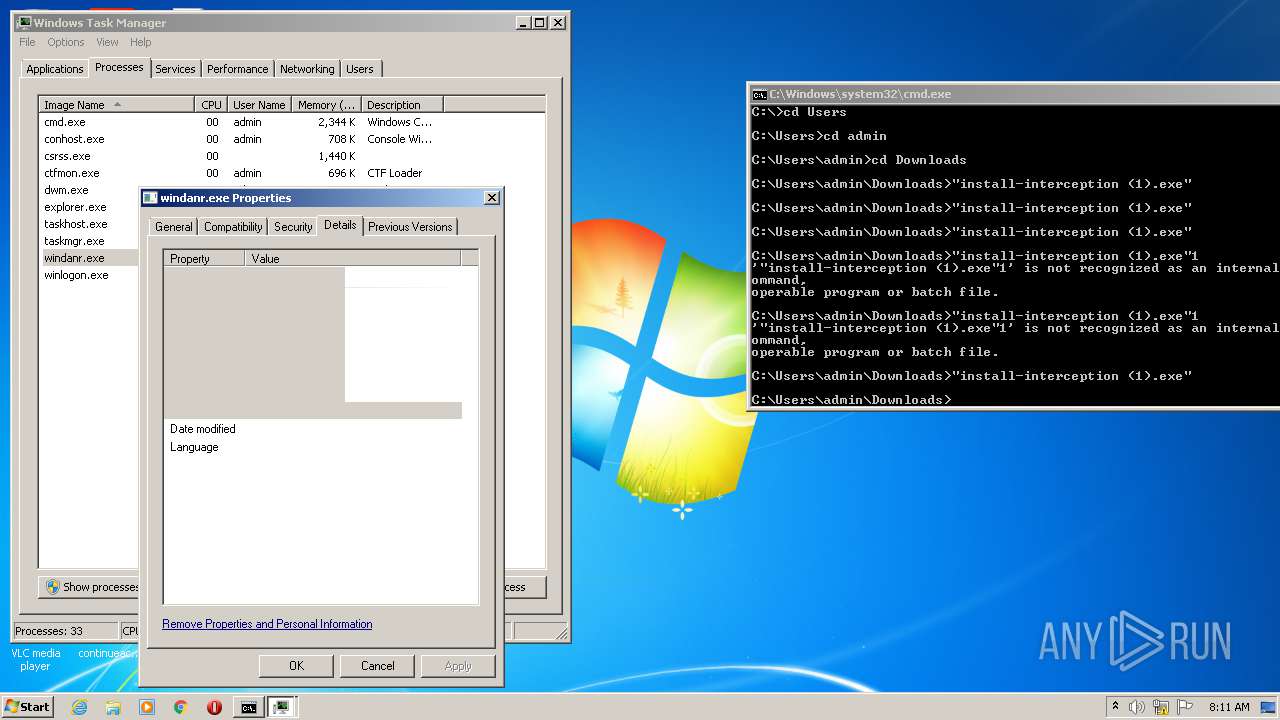Minimize the Task Manager window
This screenshot has width=1280, height=720.
[523, 23]
